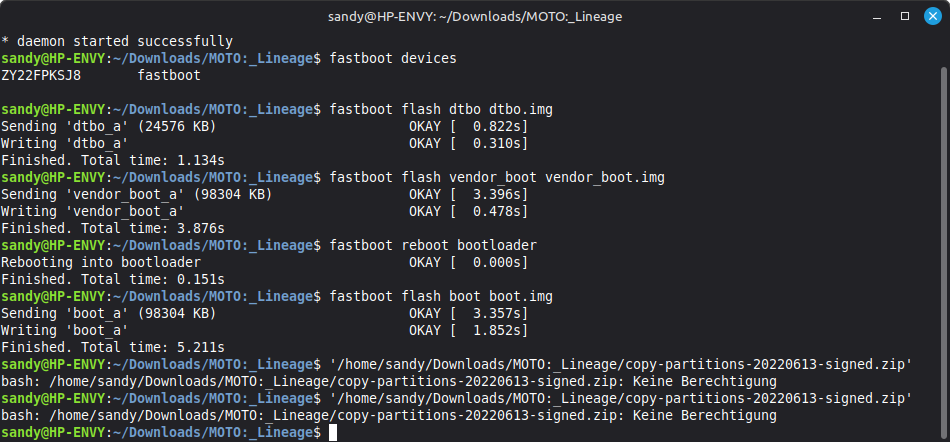
Task: Click the 'fastboot devices' command text
Action: pos(392,59)
